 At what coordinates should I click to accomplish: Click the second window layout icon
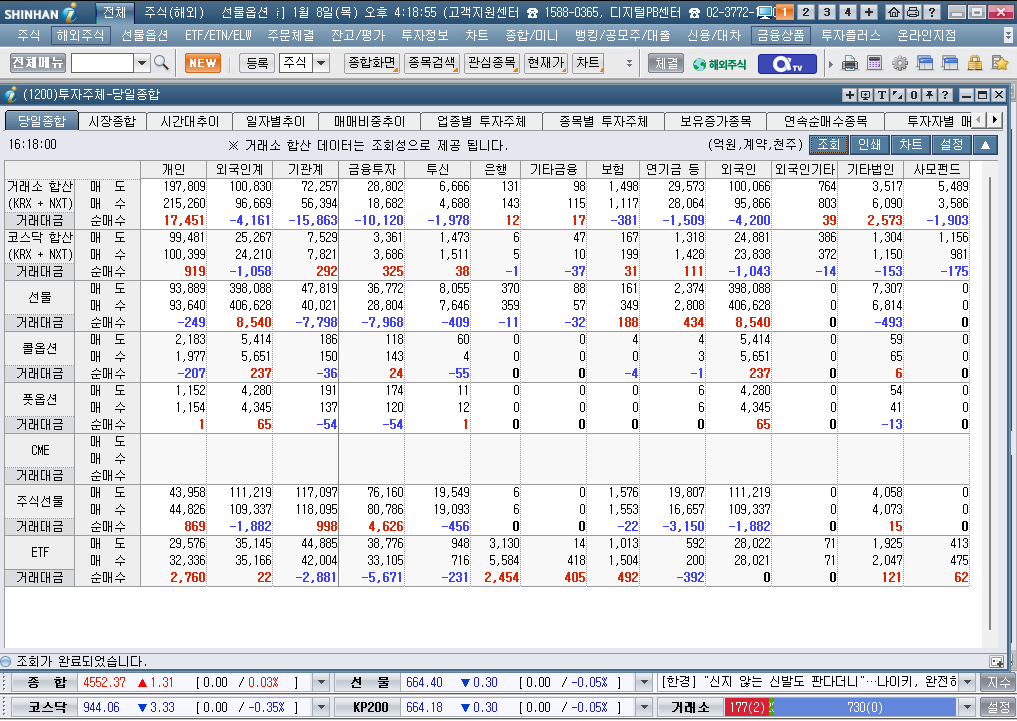click(950, 64)
